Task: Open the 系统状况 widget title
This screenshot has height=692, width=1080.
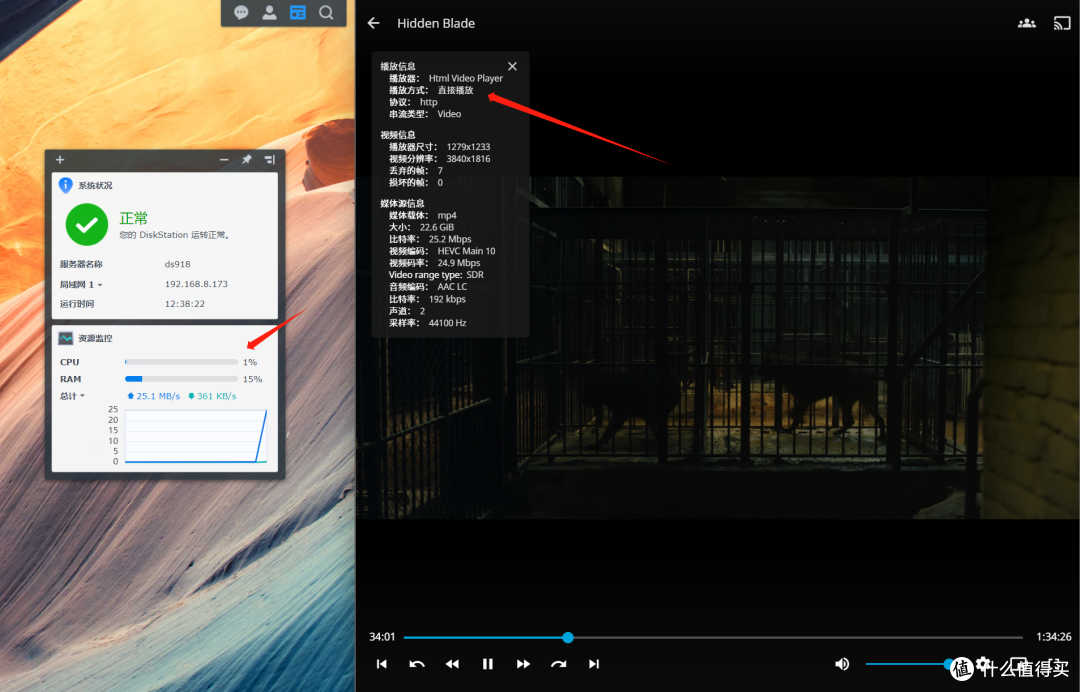Action: coord(95,185)
